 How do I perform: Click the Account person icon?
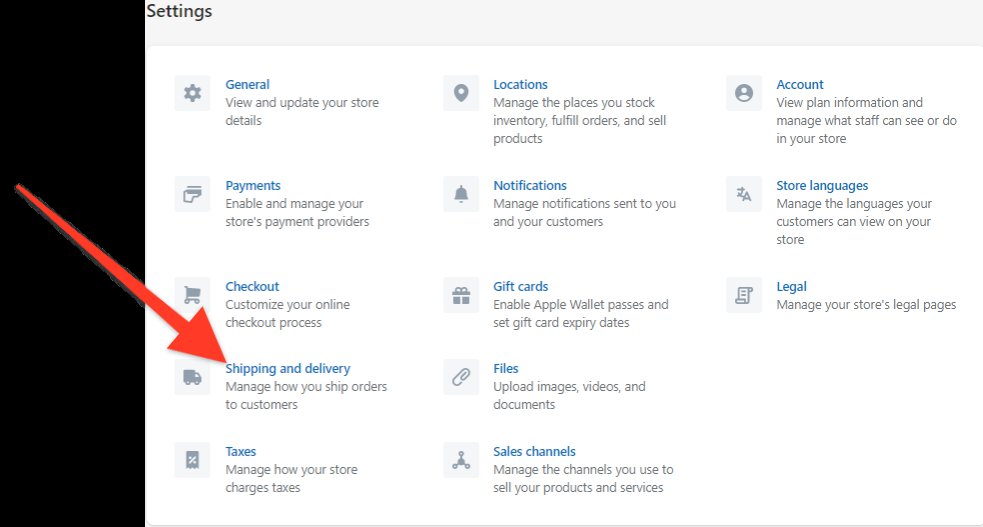pos(743,93)
